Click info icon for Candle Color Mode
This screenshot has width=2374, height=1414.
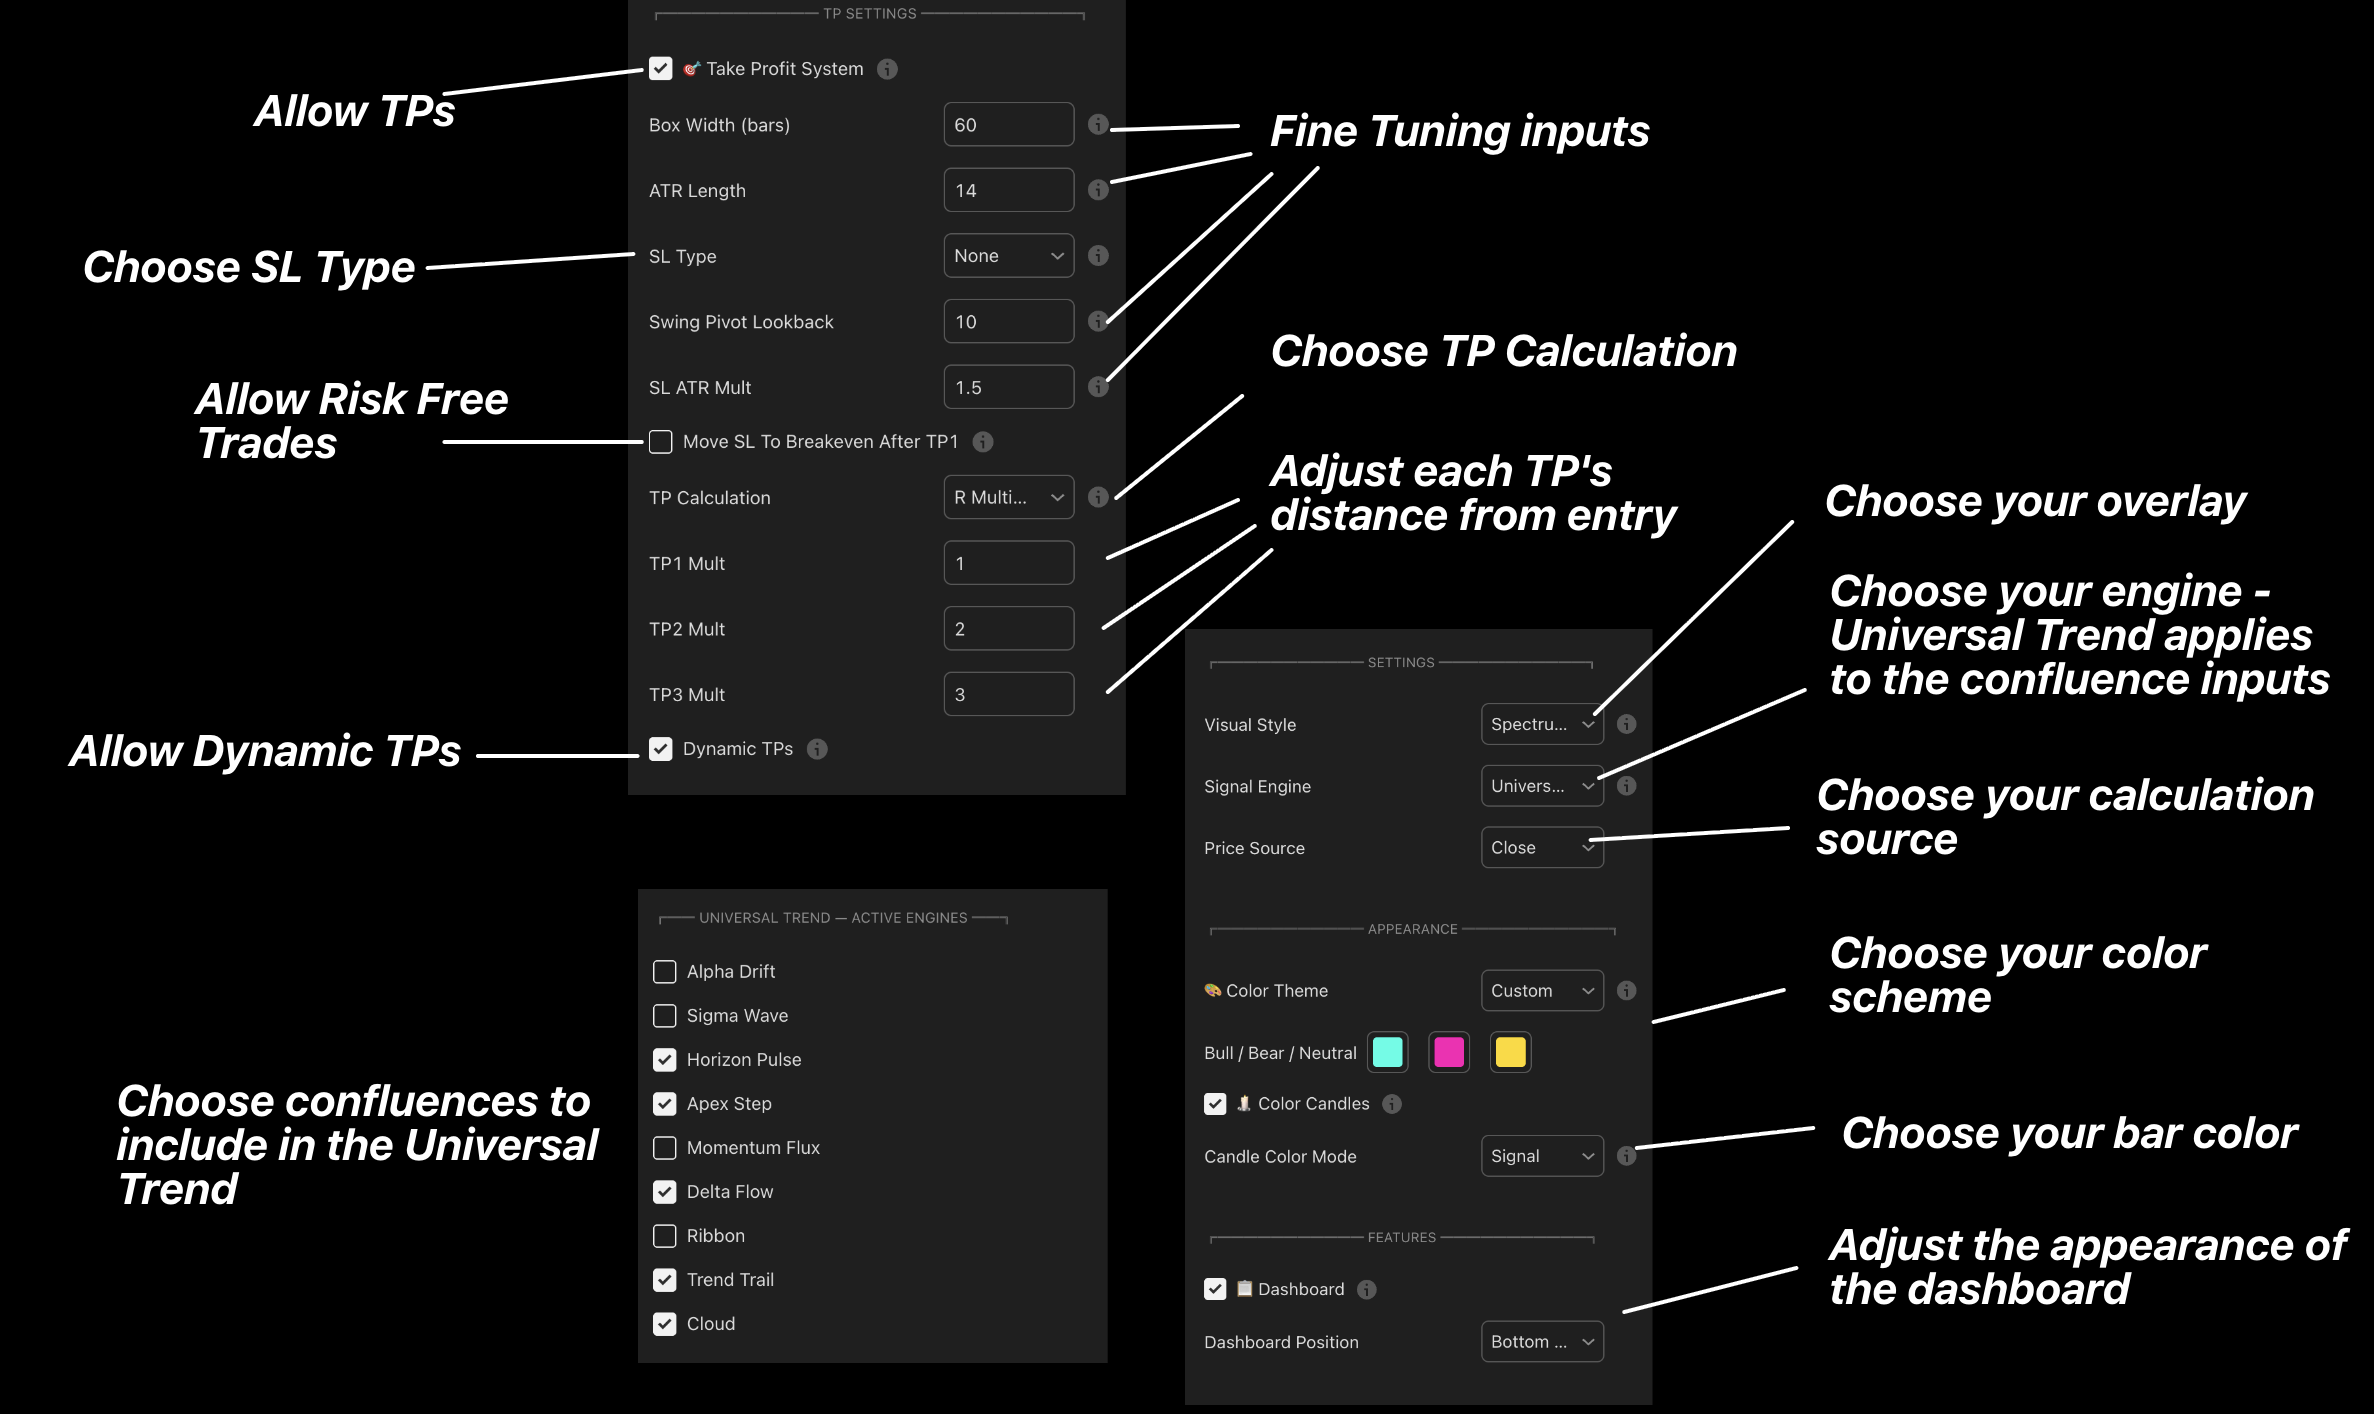click(x=1627, y=1156)
